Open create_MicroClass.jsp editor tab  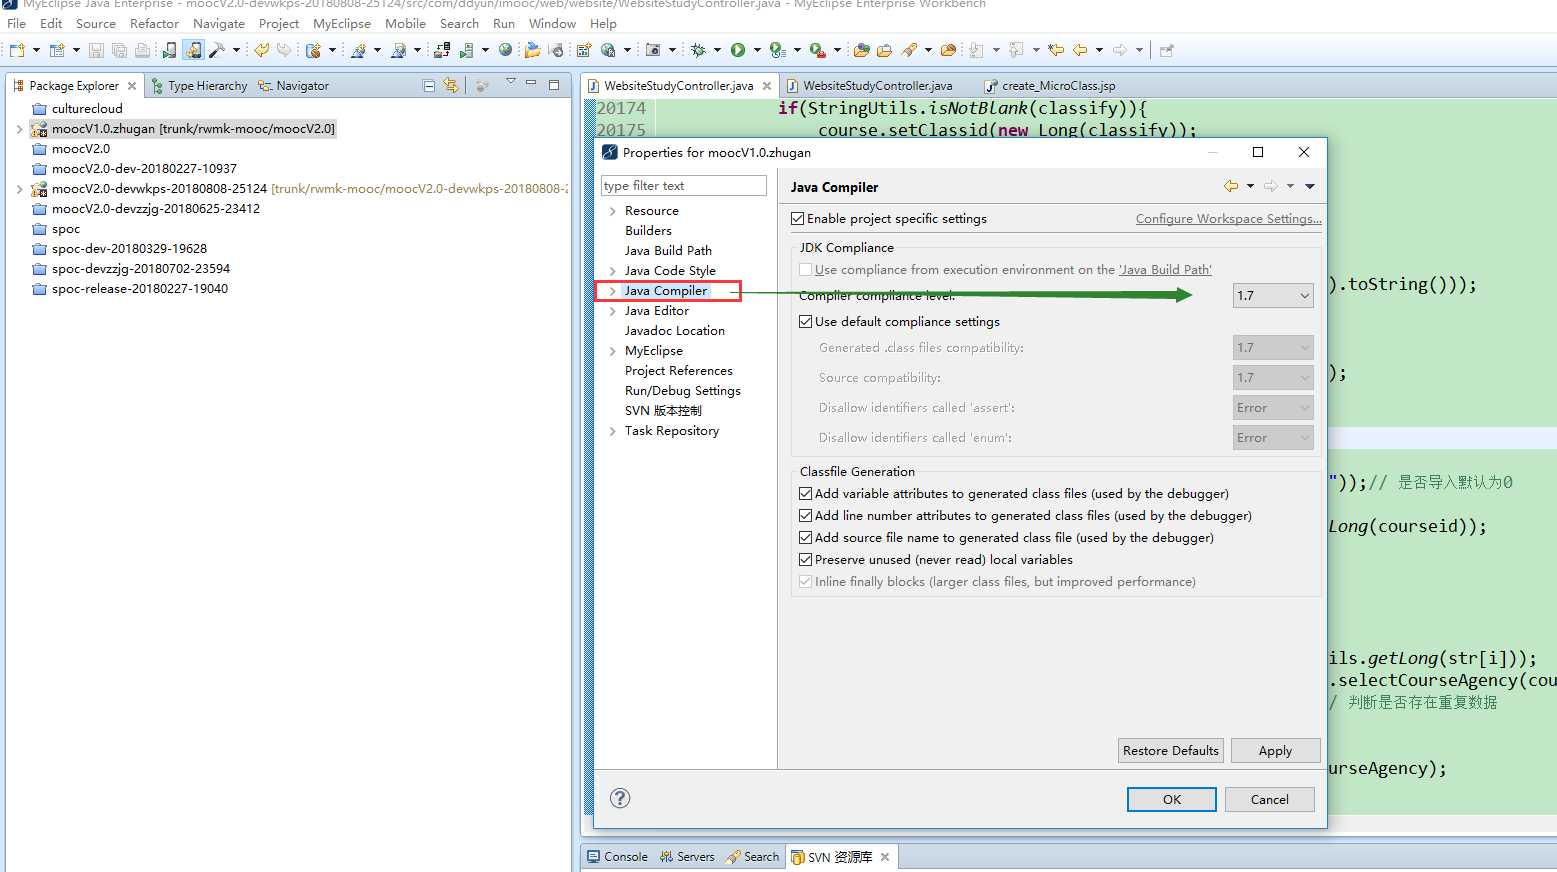tap(1050, 86)
